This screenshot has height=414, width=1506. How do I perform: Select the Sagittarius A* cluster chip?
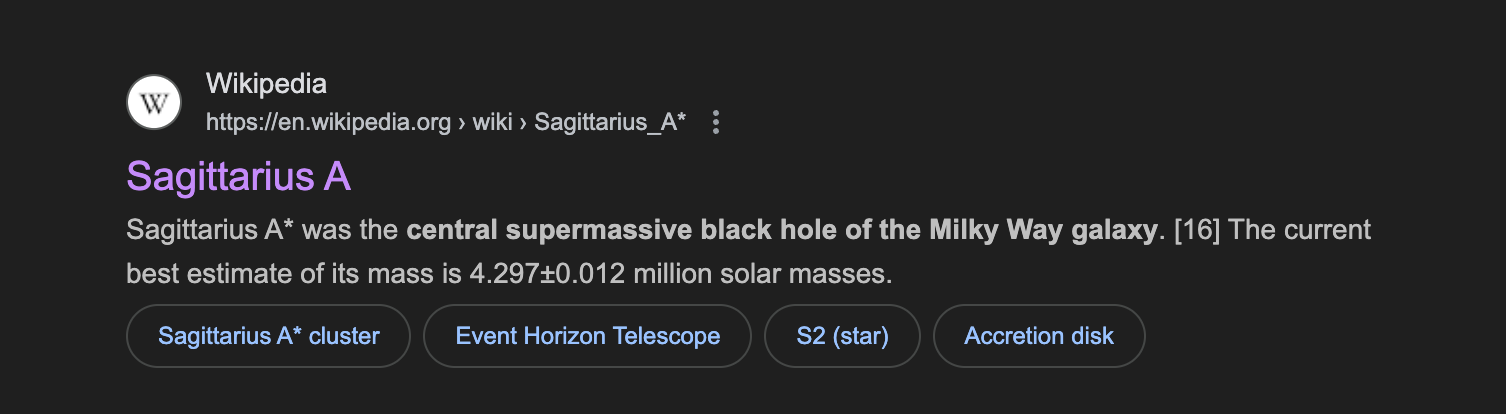tap(268, 336)
